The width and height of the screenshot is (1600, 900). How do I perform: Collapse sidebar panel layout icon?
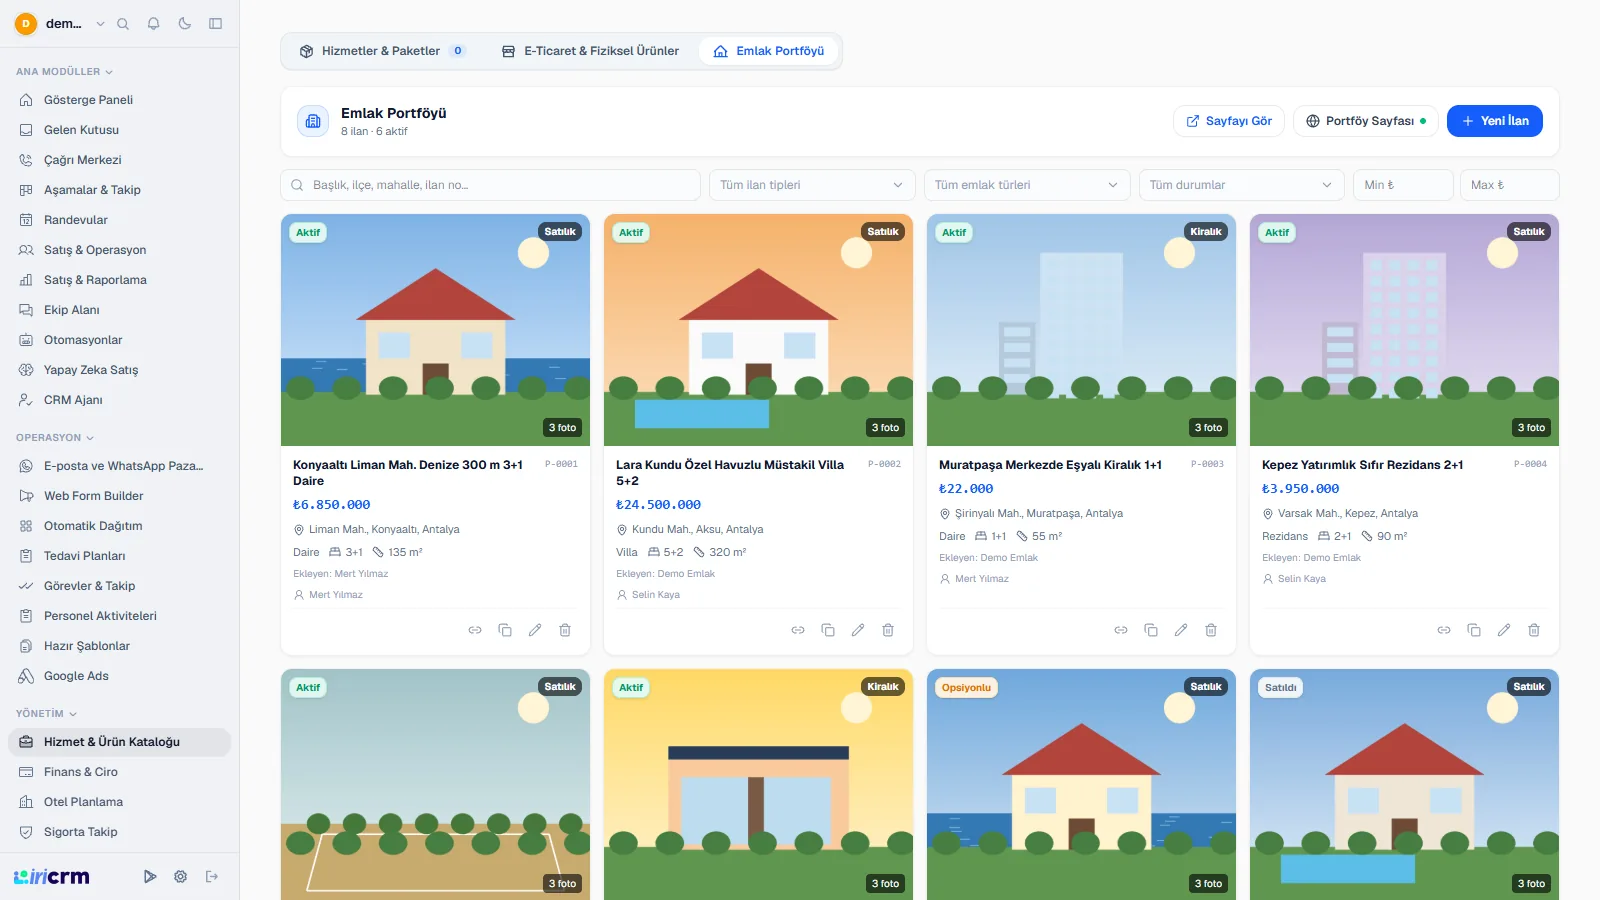pyautogui.click(x=215, y=24)
